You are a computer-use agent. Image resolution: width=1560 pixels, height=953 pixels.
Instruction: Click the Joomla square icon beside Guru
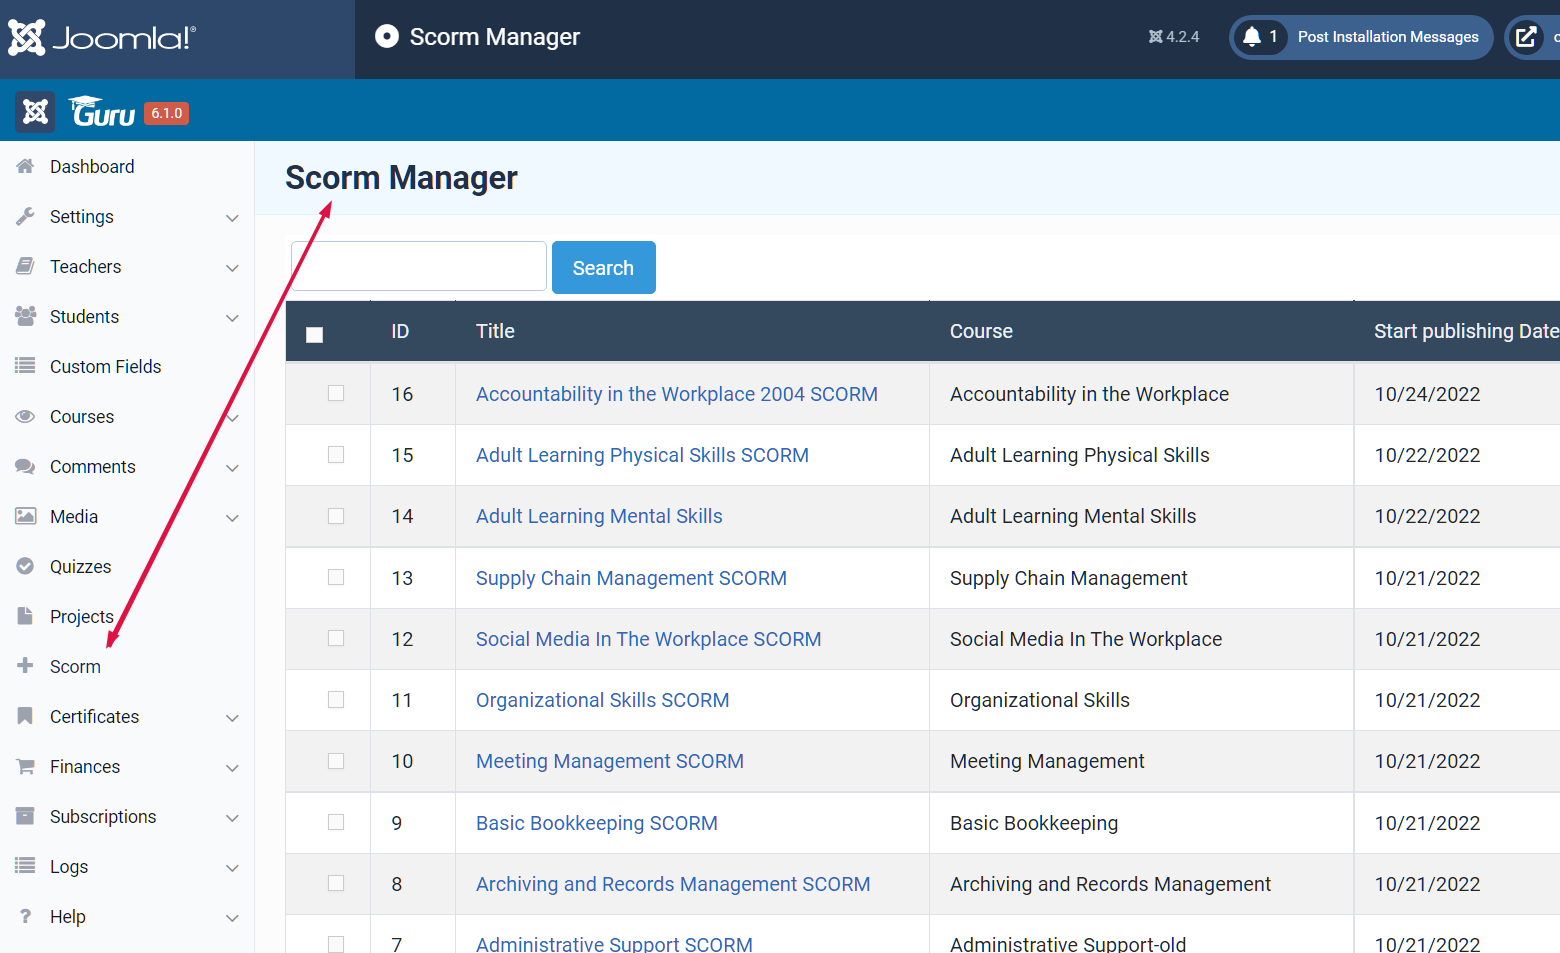click(35, 111)
